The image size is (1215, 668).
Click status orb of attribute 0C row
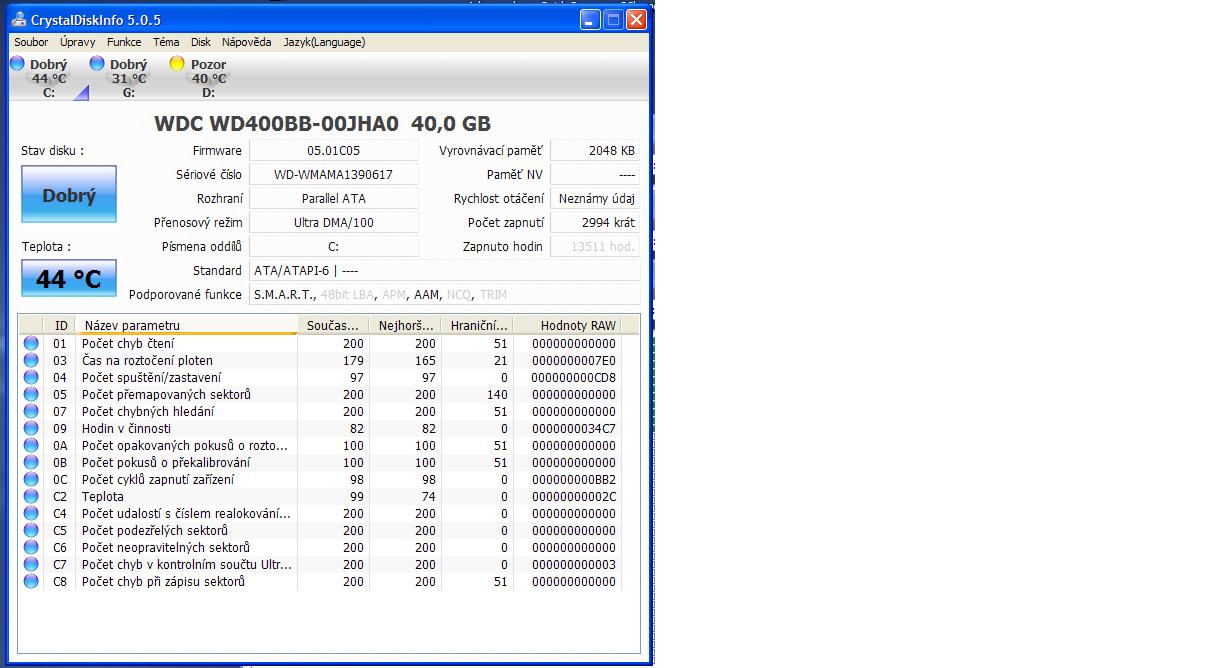point(31,479)
